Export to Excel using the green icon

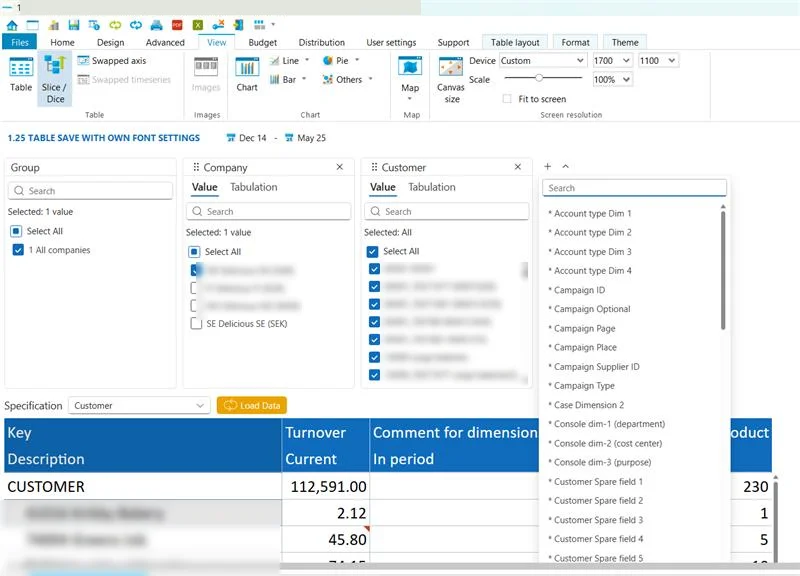click(198, 25)
